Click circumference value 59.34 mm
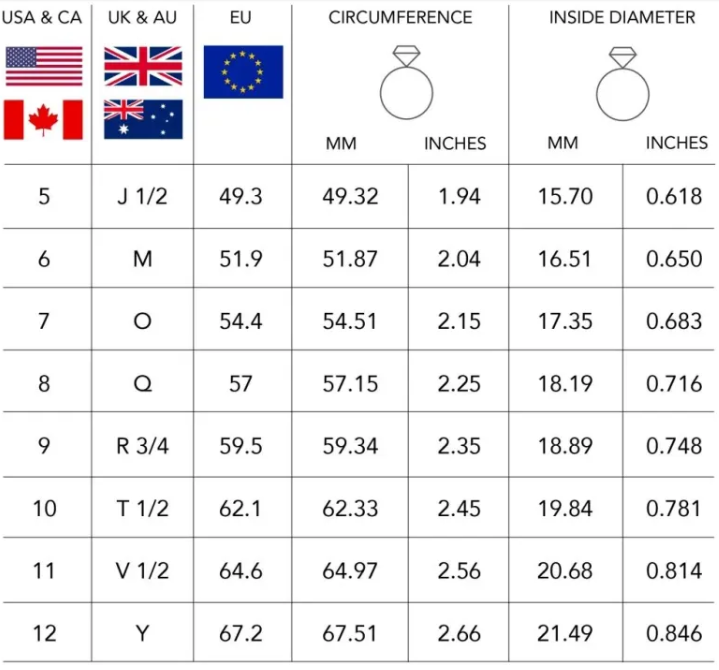Screen dimensions: 719x670 pyautogui.click(x=350, y=446)
